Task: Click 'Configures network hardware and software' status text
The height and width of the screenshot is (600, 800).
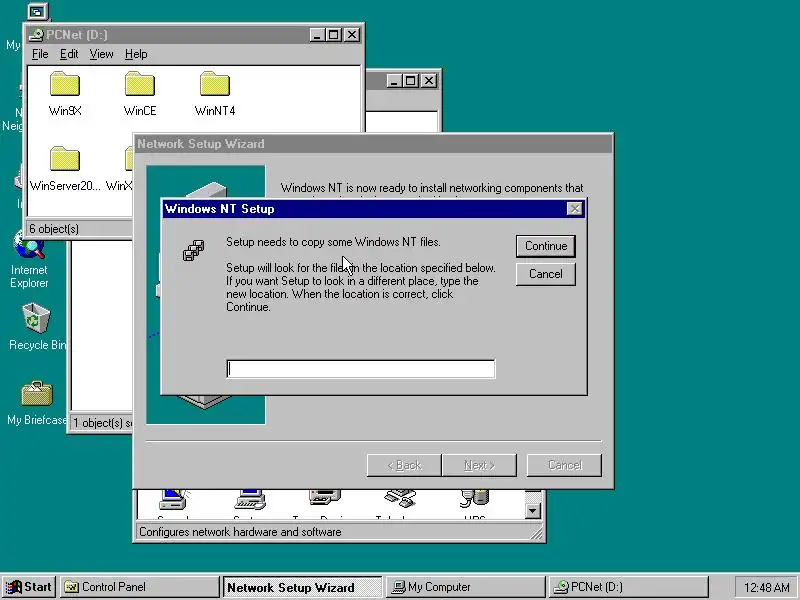Action: coord(240,532)
